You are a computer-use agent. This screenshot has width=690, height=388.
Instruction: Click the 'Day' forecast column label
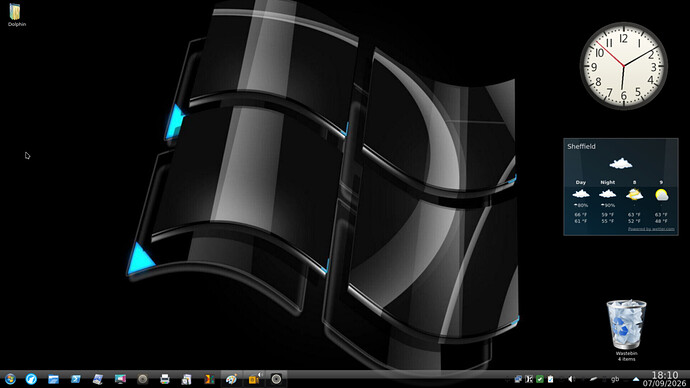581,182
